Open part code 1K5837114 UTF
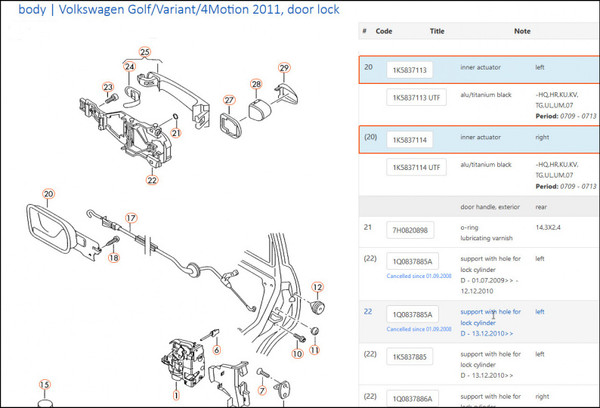The height and width of the screenshot is (408, 600). [x=415, y=167]
